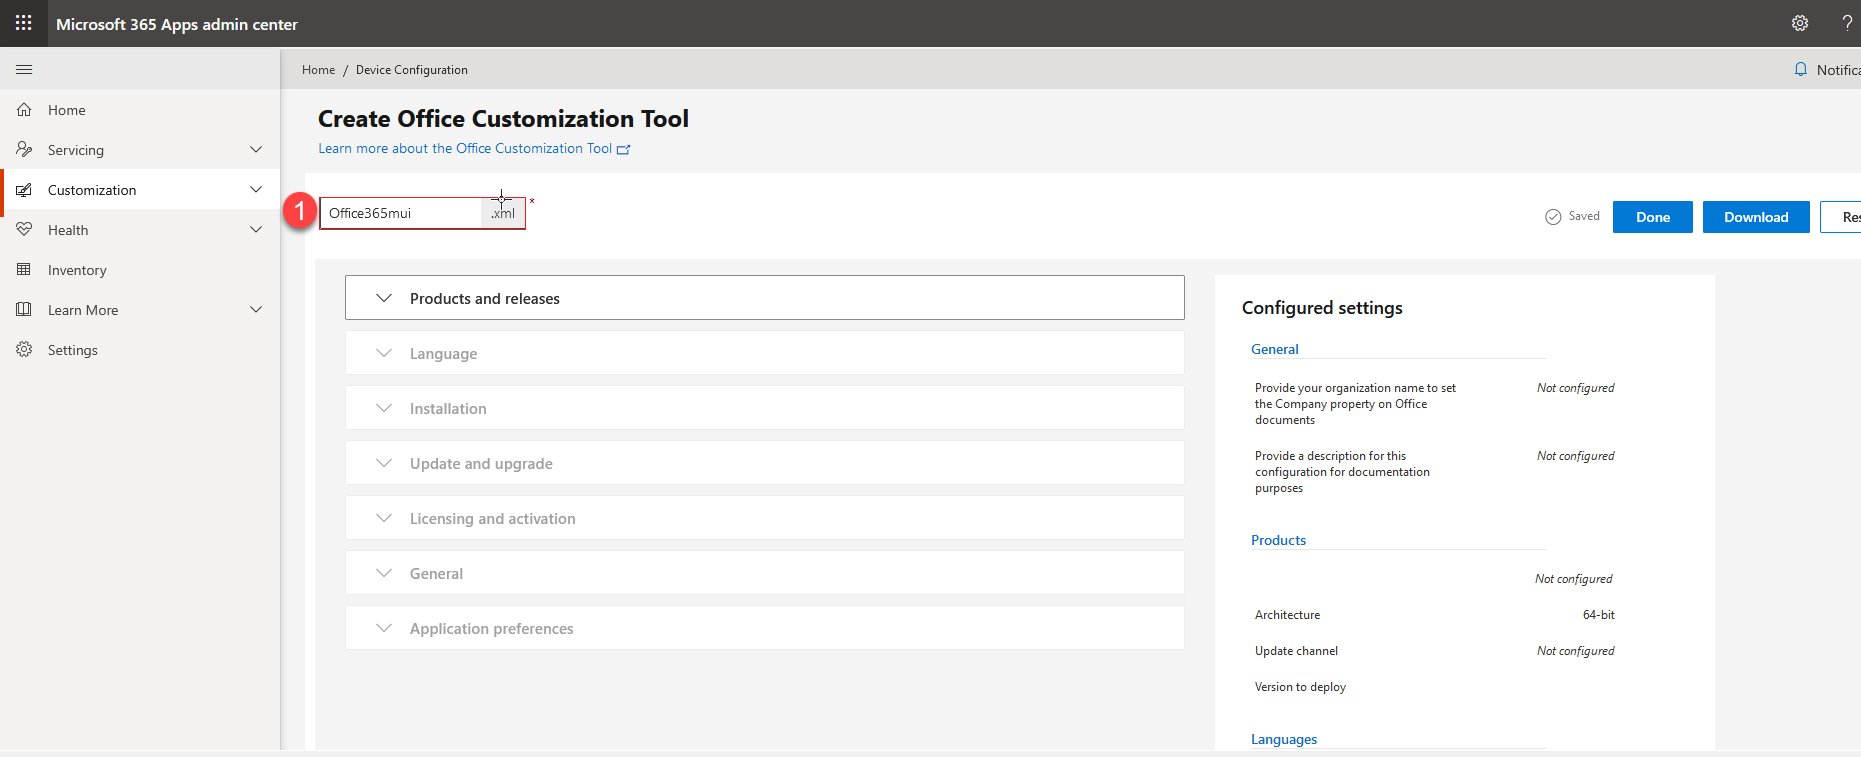Open the help question mark icon

tap(1846, 23)
